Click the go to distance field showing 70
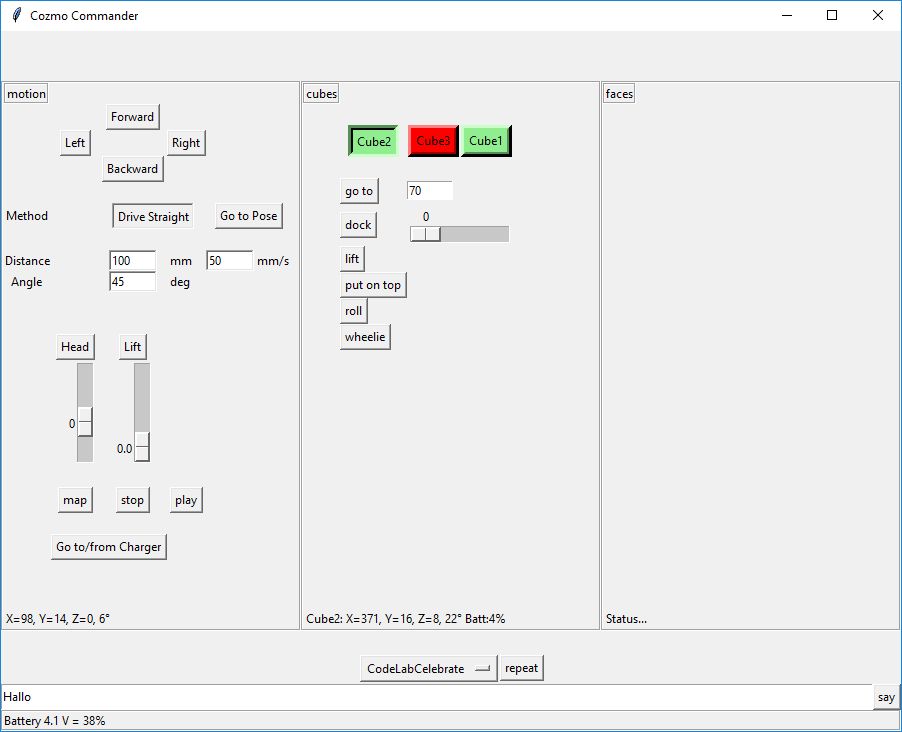902x732 pixels. 429,190
